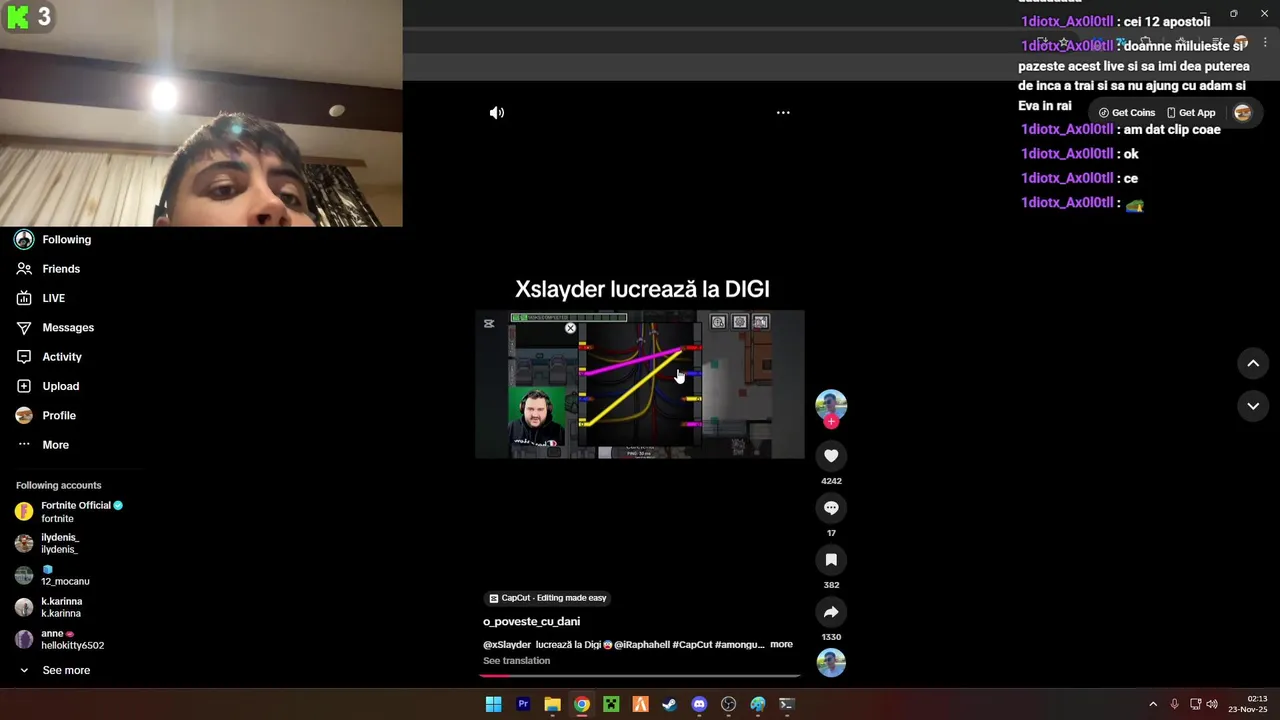1280x720 pixels.
Task: Mute the TikTok video with the speaker icon
Action: click(x=497, y=113)
